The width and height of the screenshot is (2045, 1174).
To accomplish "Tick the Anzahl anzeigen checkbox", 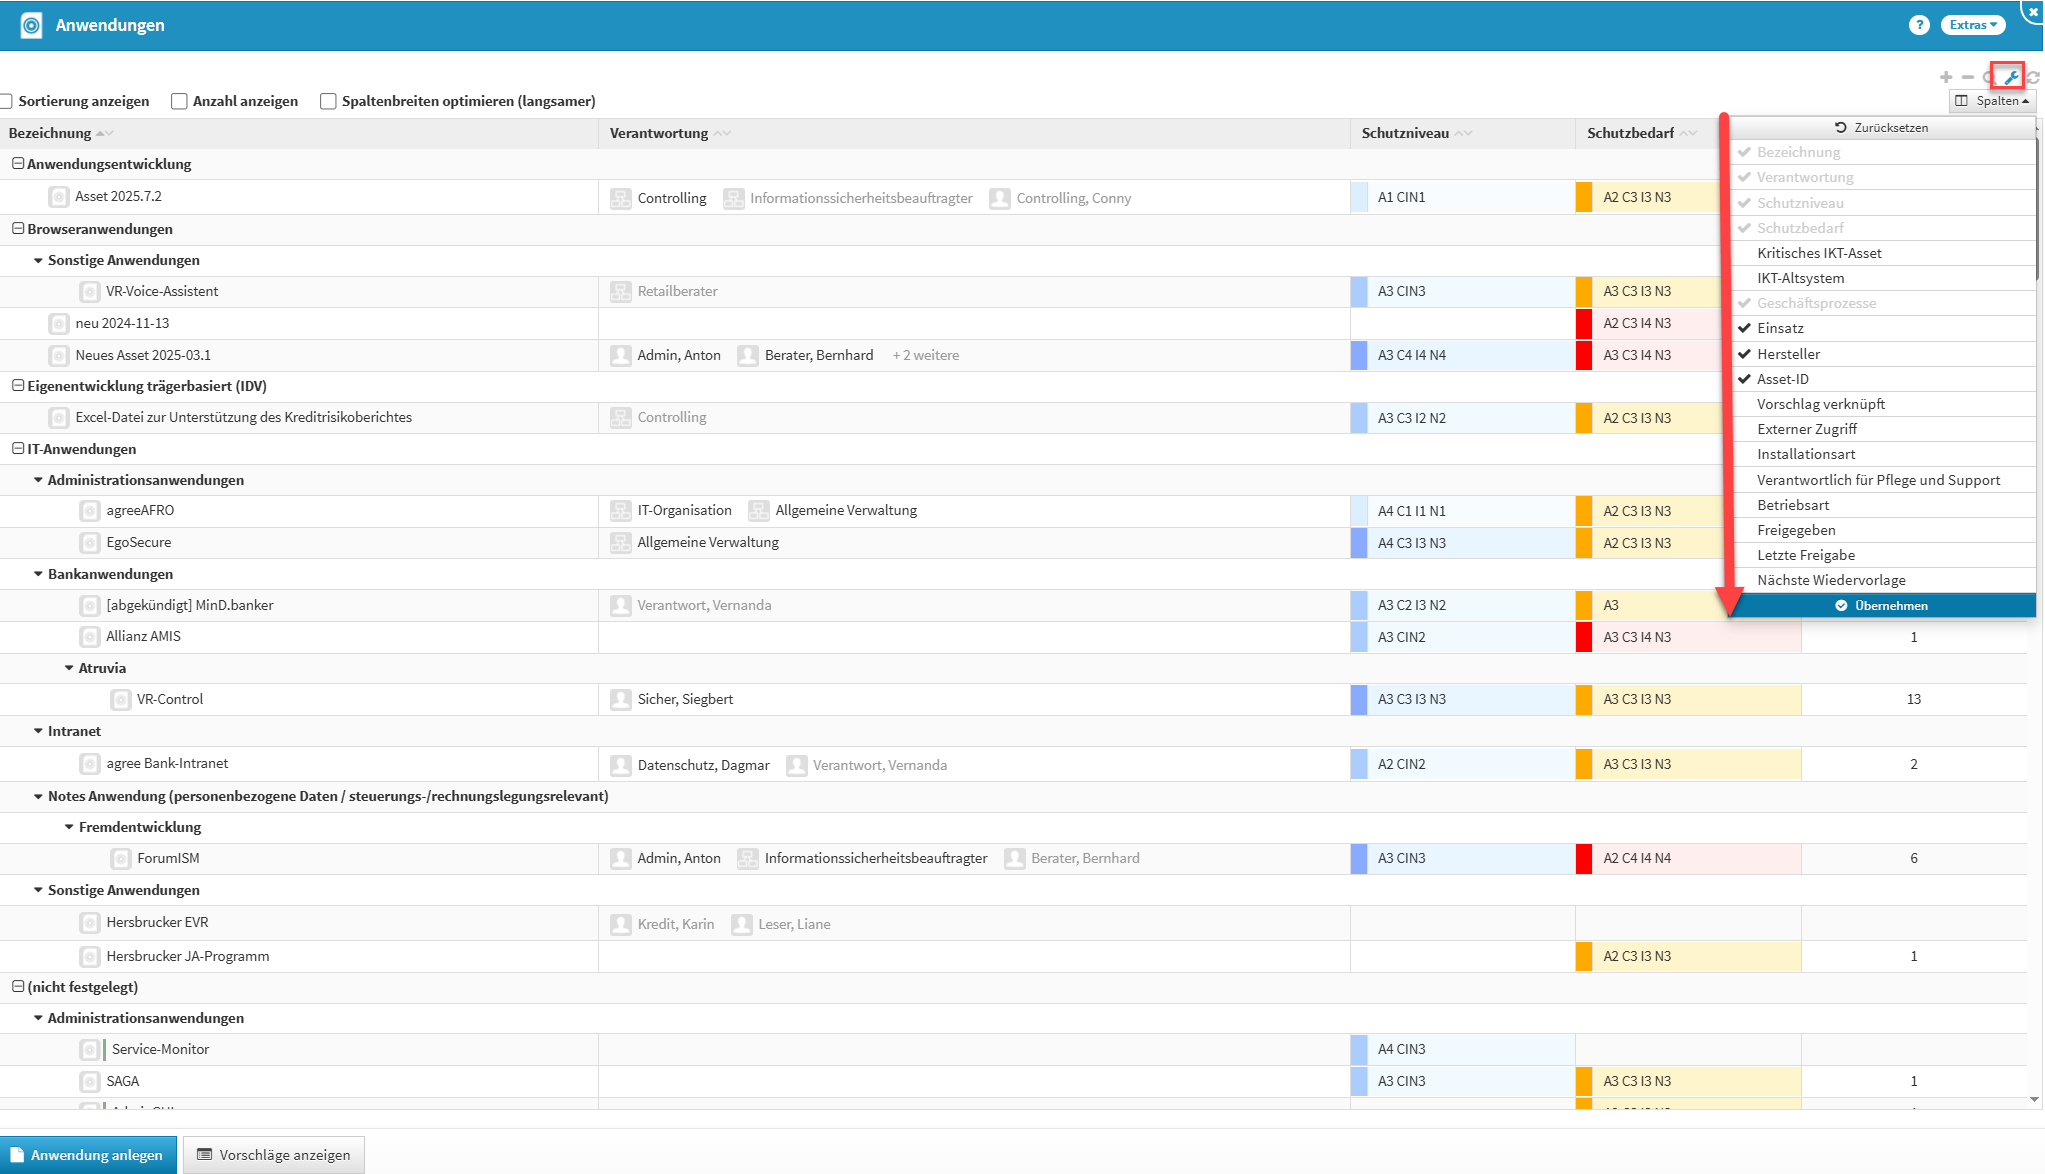I will (179, 101).
